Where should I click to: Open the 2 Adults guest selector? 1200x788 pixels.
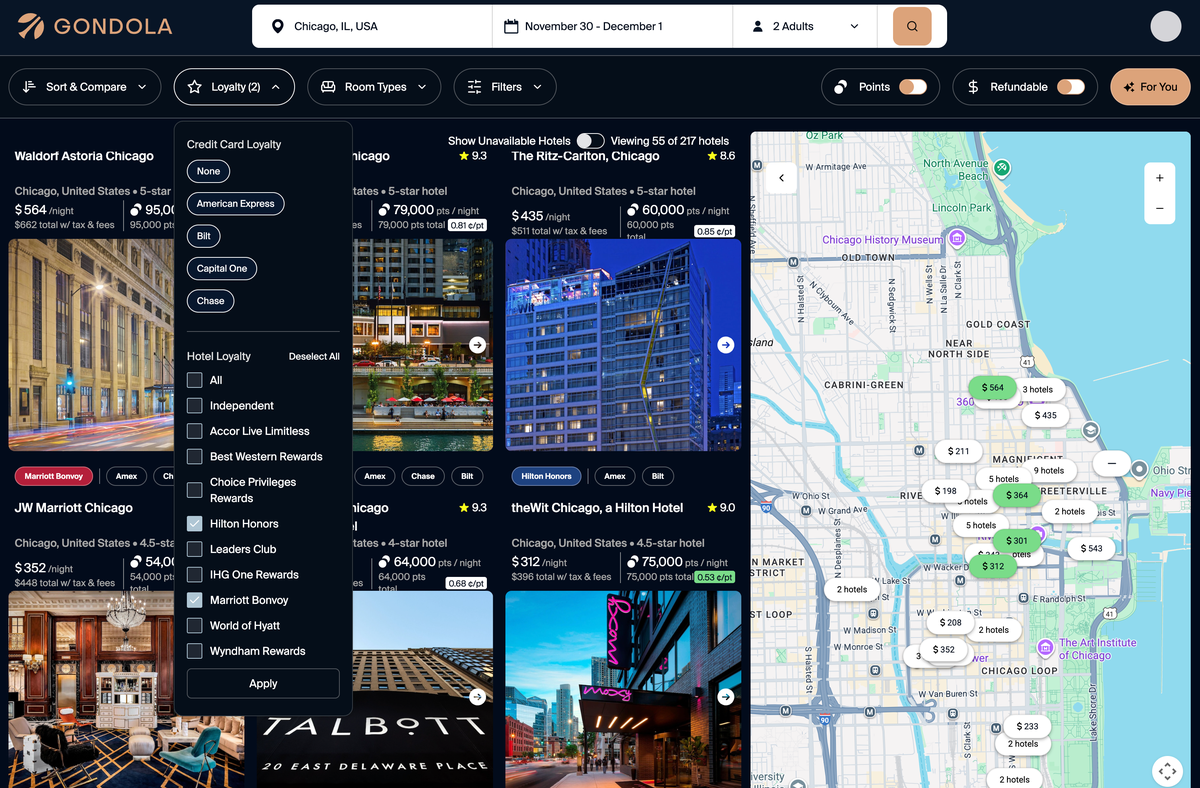point(805,27)
